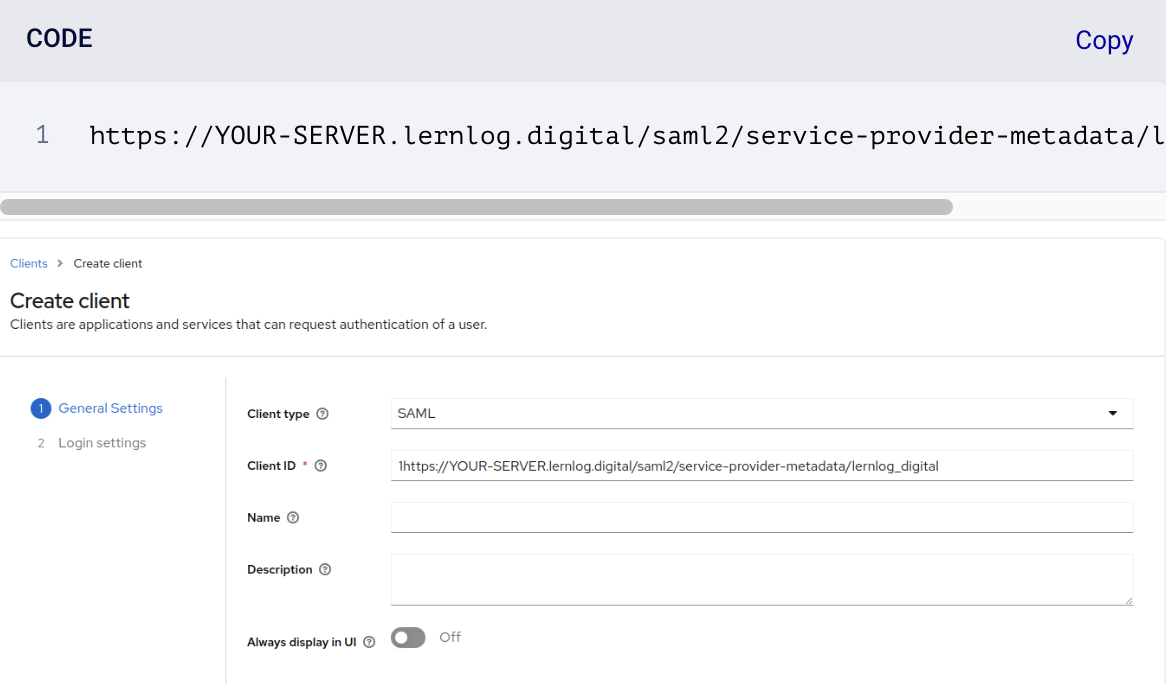The image size is (1166, 684).
Task: Click the step 1 circle badge
Action: tap(40, 408)
